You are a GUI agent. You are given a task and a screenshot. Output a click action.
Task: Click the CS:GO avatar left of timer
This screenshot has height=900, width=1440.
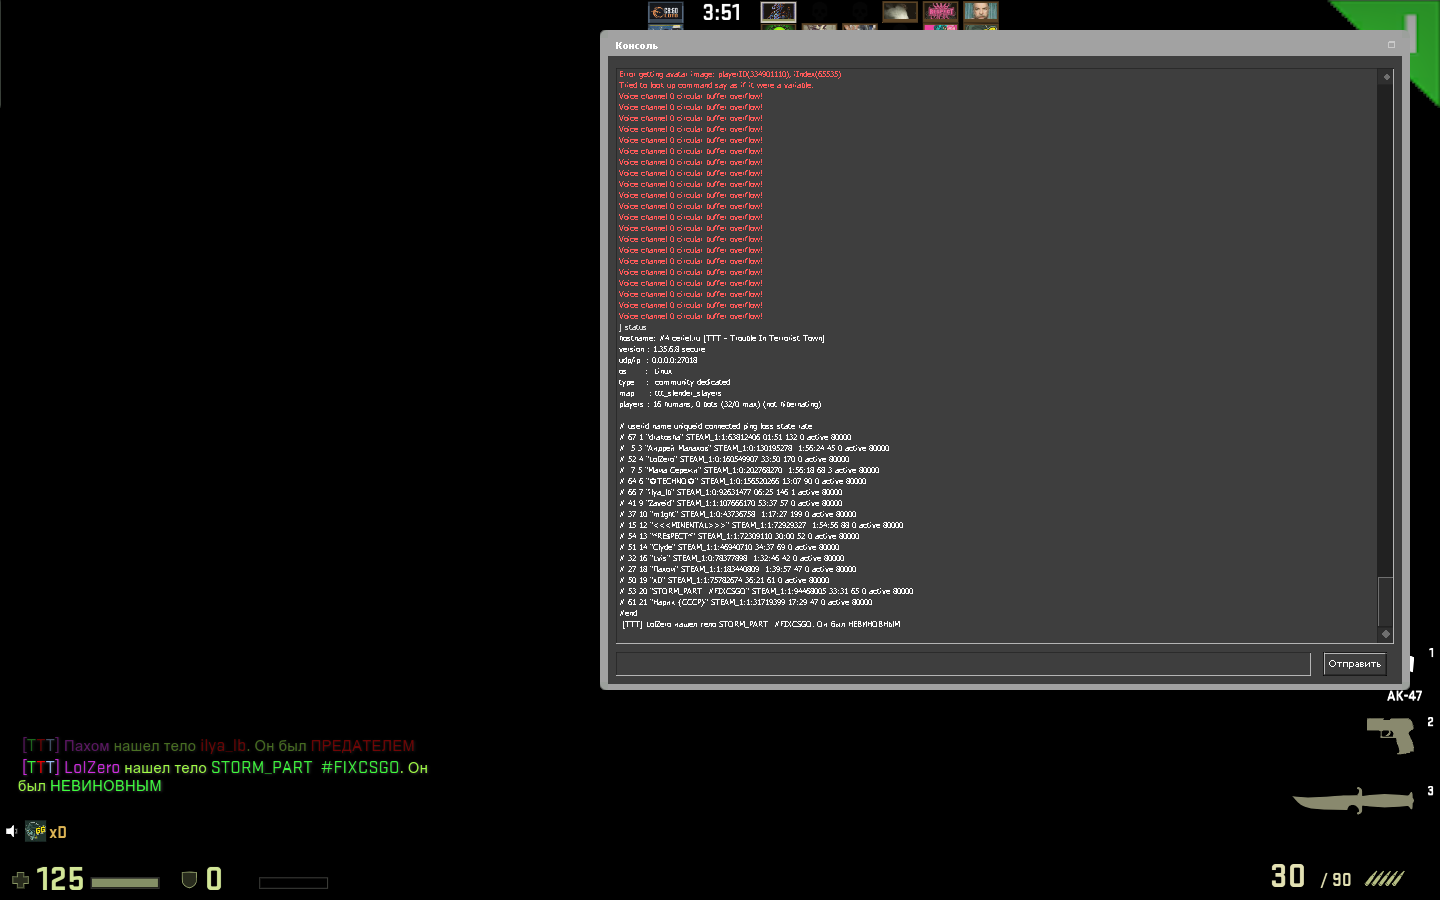(x=665, y=12)
